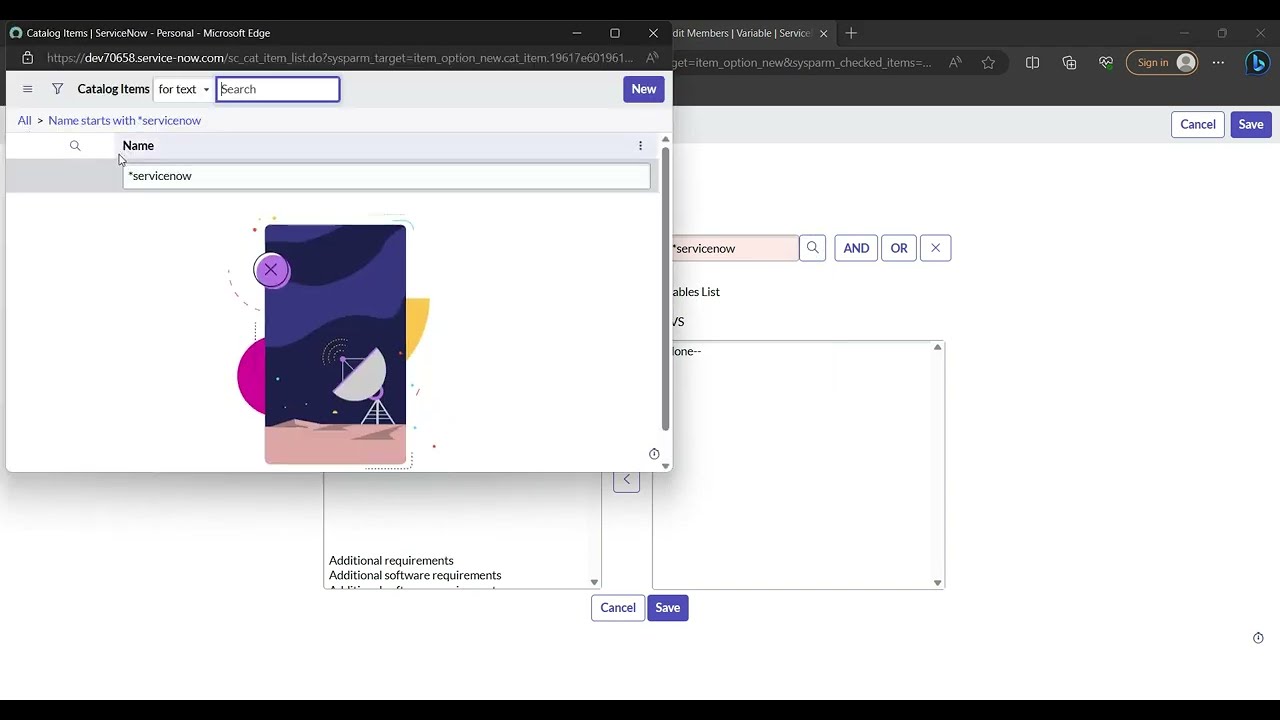The image size is (1280, 720).
Task: Select 'Additional requirements' in available list
Action: tap(391, 560)
